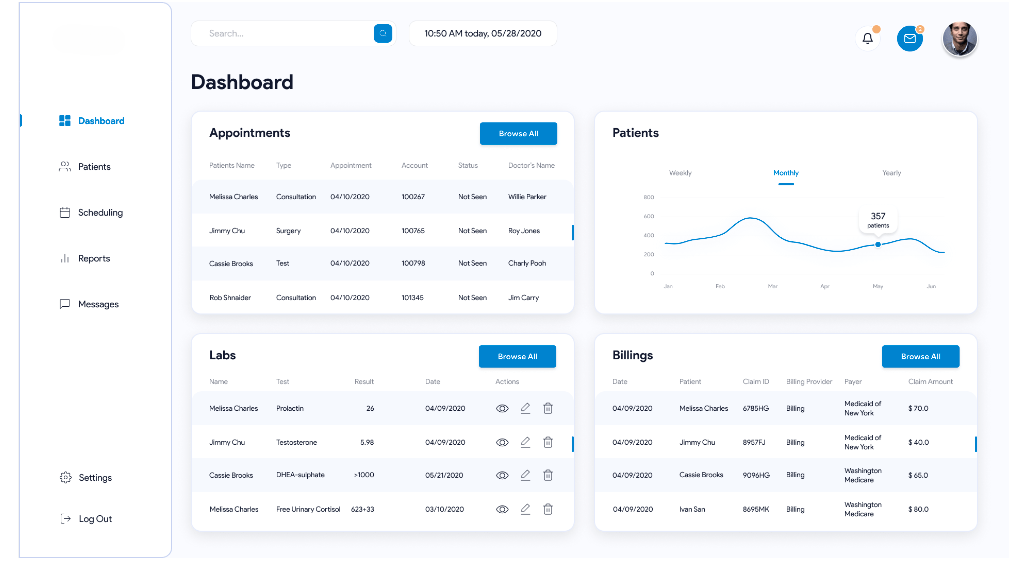
Task: Click the notification bell icon
Action: pyautogui.click(x=867, y=39)
